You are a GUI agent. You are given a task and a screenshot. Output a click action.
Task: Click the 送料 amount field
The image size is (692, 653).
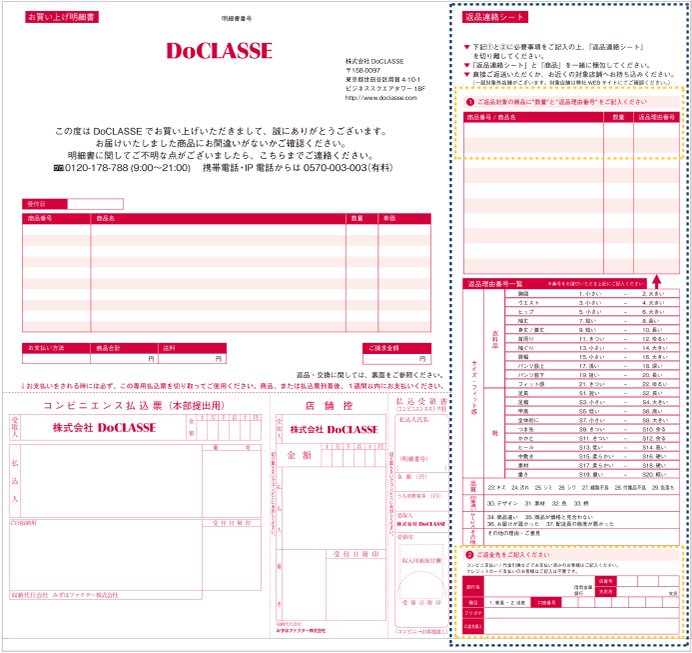coord(192,359)
